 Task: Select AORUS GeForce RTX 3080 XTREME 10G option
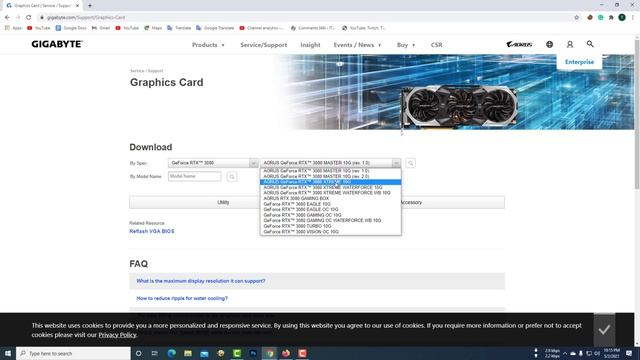[x=331, y=182]
